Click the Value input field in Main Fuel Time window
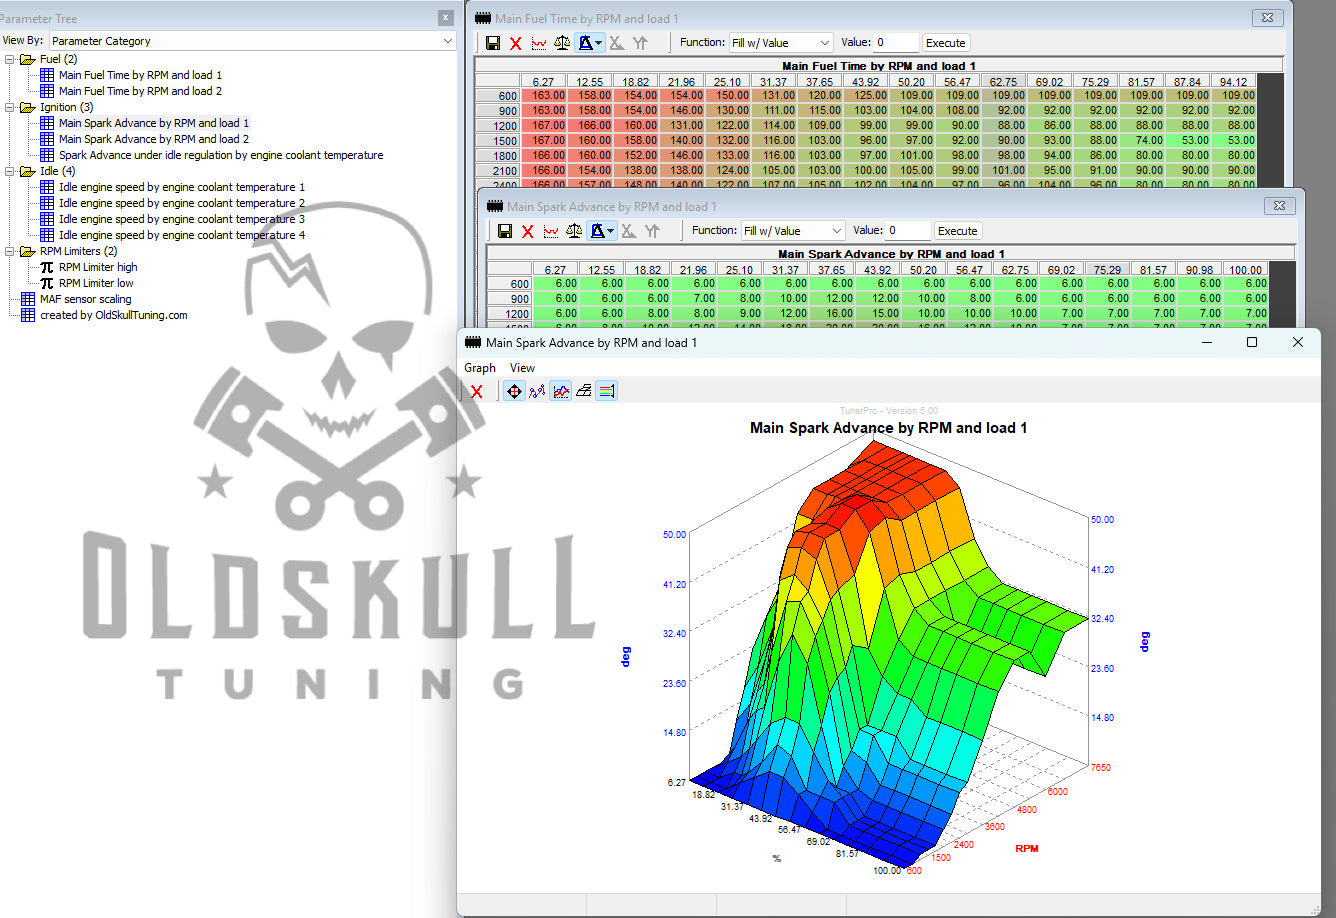The width and height of the screenshot is (1336, 918). [x=895, y=43]
